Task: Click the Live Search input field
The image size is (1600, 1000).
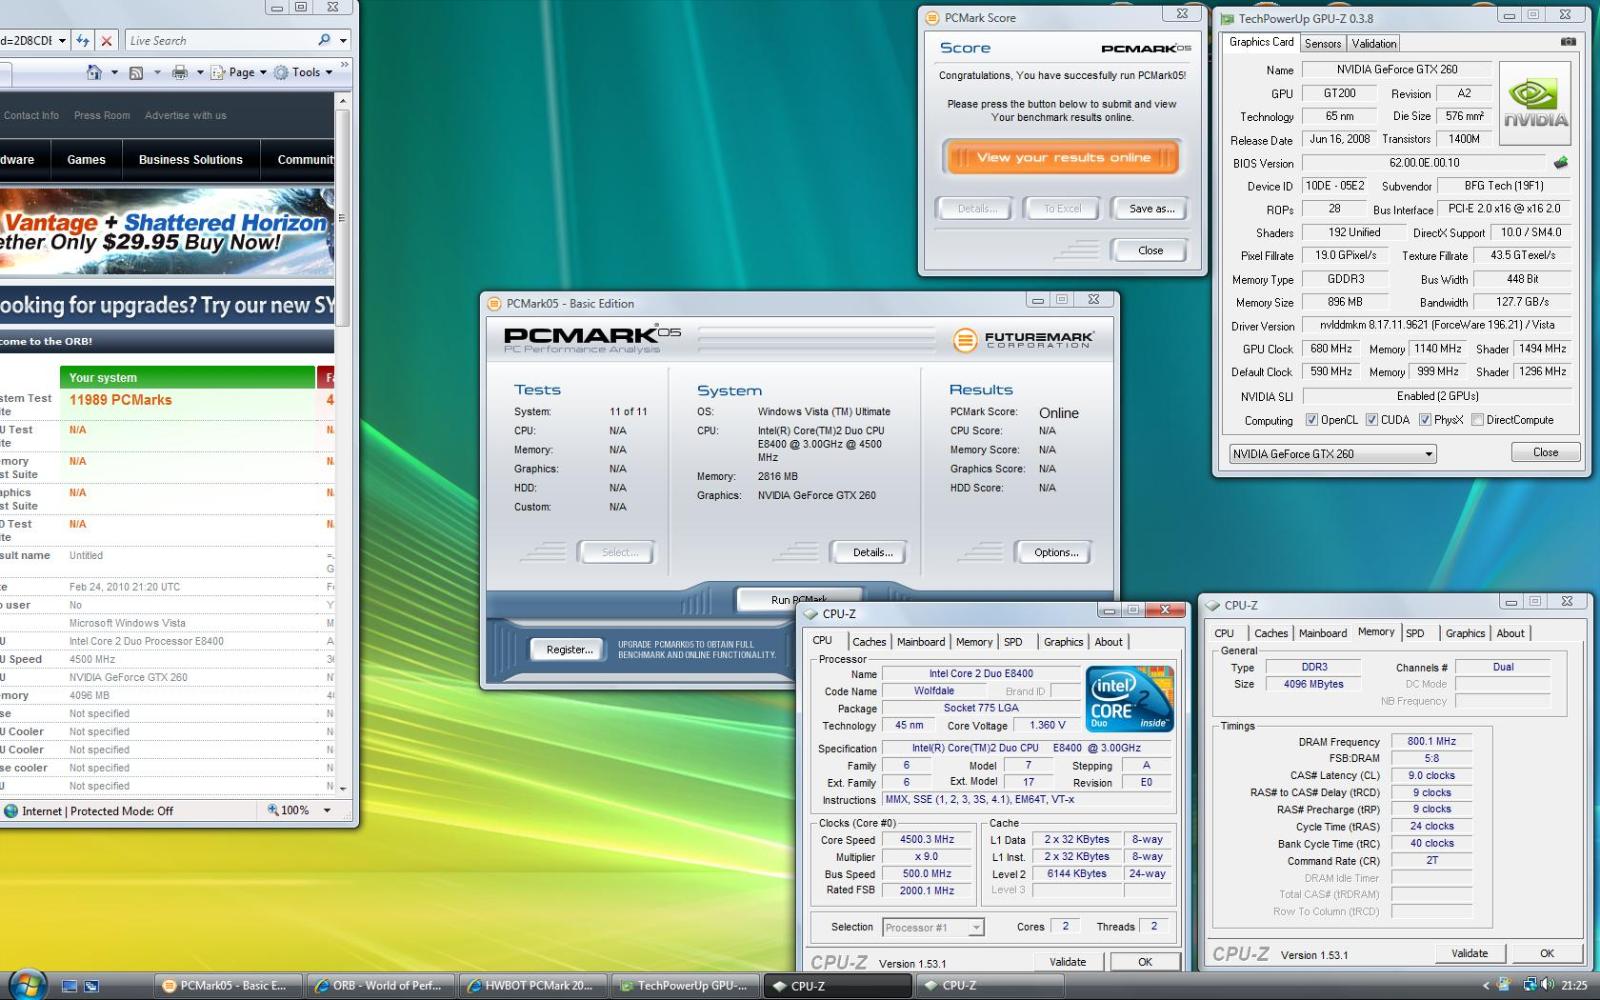Action: tap(220, 40)
